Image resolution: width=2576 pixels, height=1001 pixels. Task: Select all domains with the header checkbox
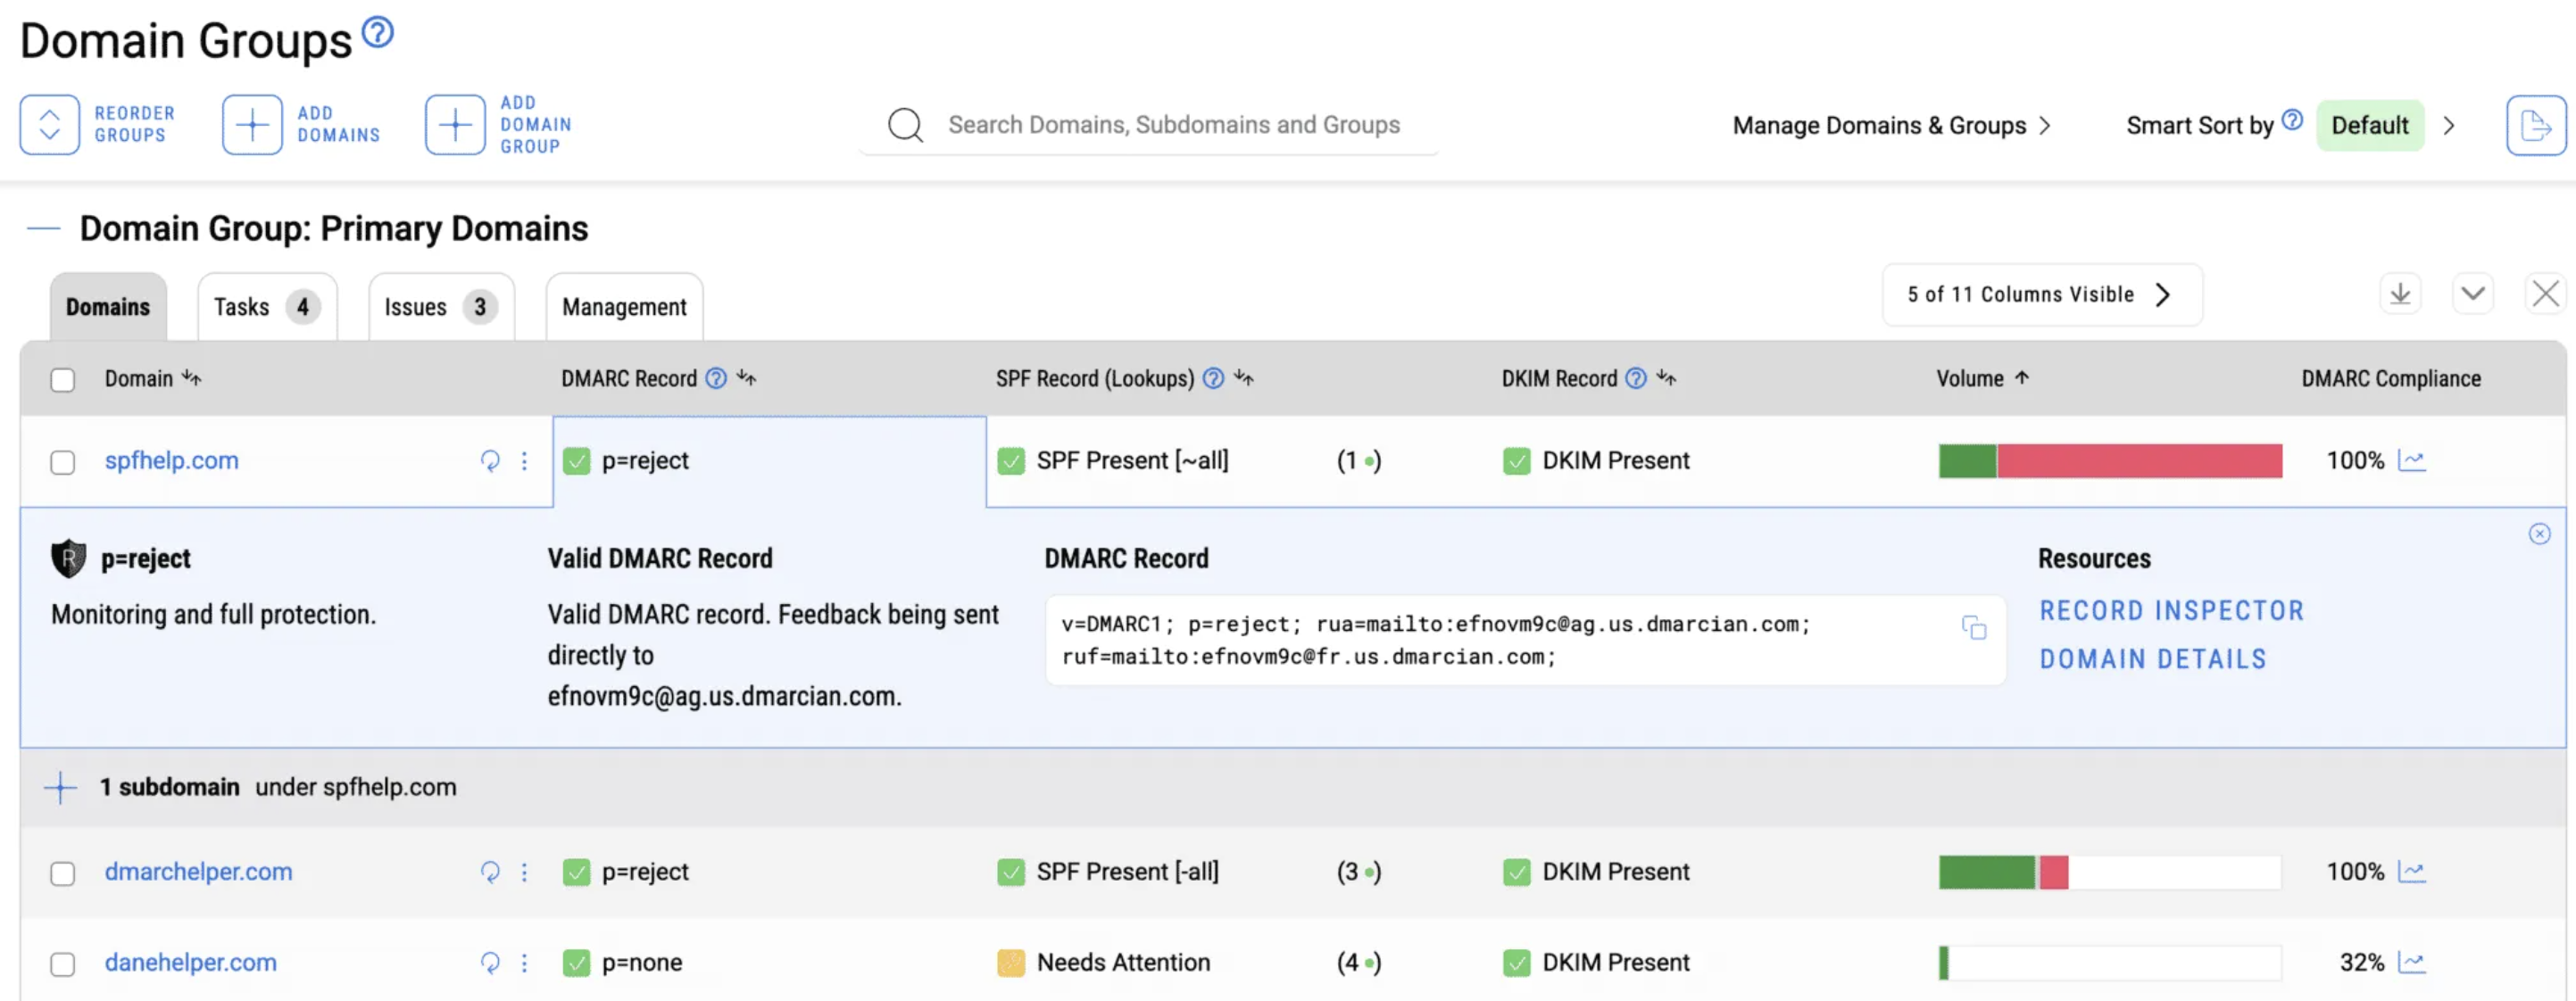tap(63, 380)
